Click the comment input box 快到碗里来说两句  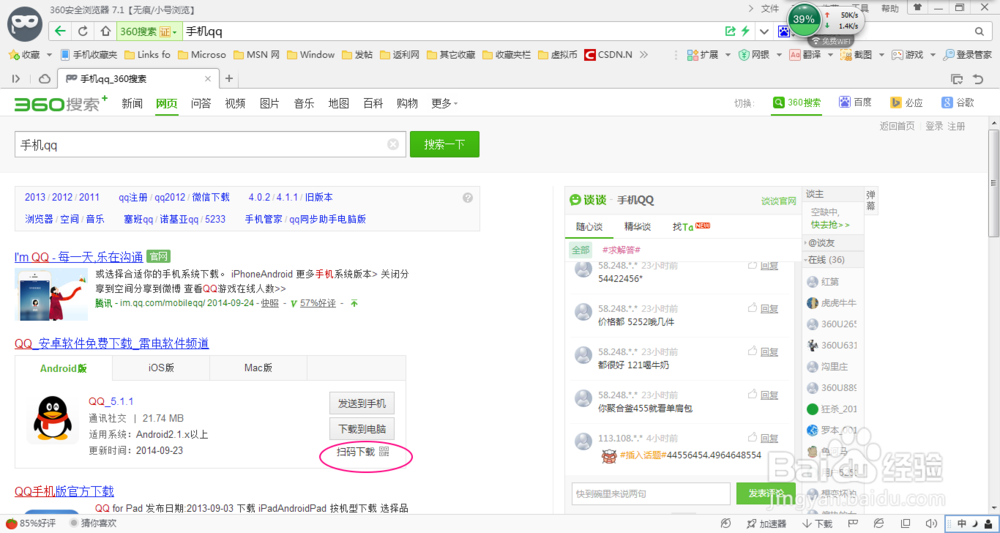pyautogui.click(x=651, y=493)
